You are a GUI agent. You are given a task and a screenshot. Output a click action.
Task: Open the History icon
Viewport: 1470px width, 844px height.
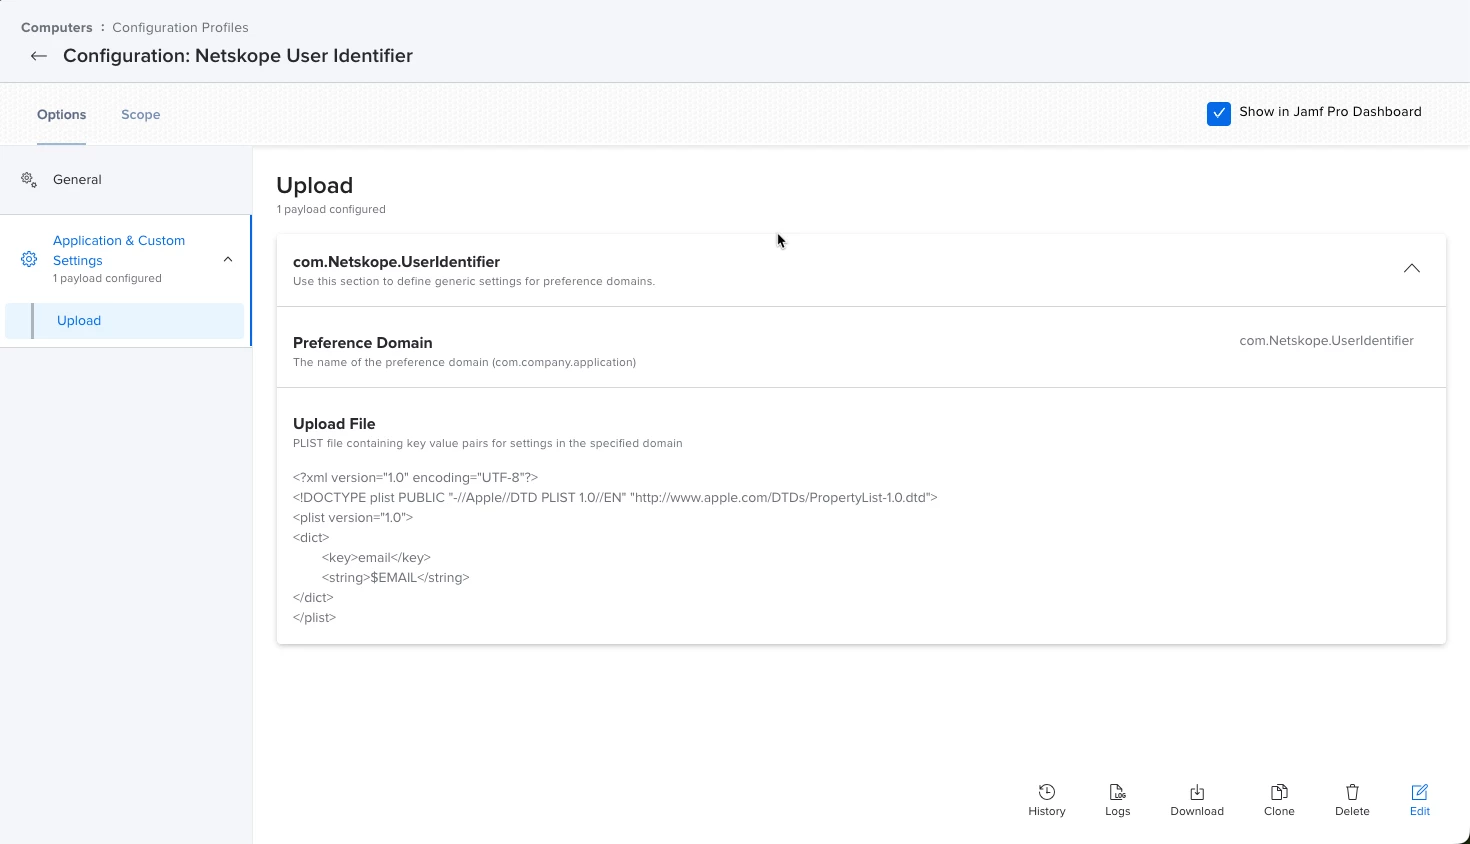point(1047,792)
